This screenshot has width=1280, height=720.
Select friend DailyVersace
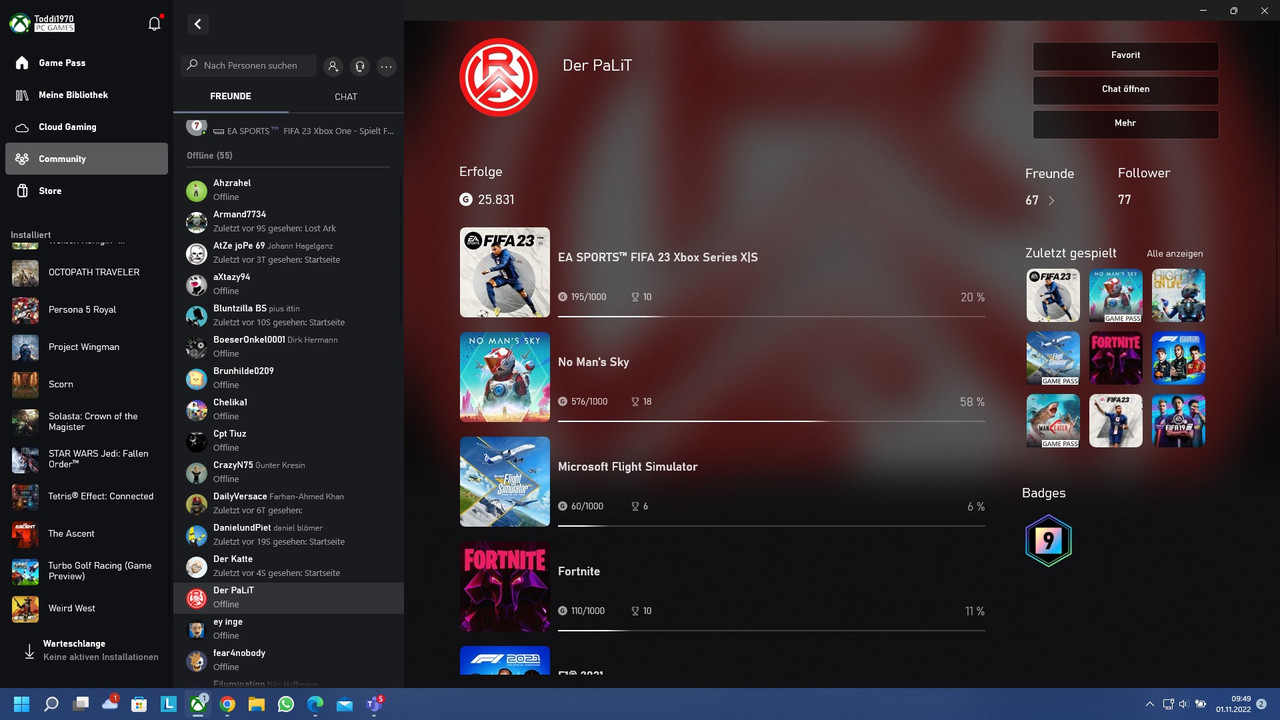click(288, 504)
